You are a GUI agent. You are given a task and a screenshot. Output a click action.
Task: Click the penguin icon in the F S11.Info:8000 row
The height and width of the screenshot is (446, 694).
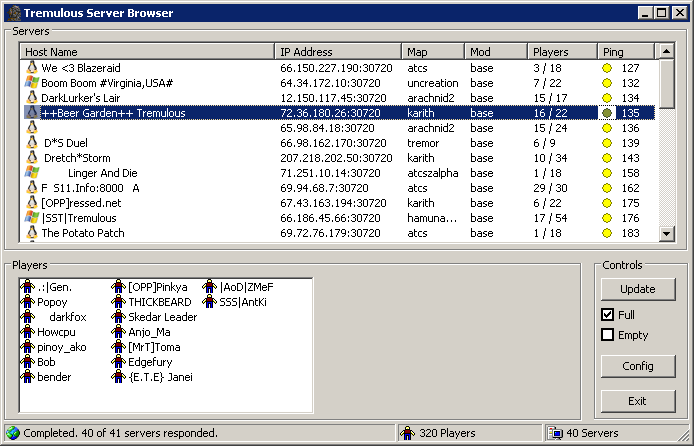31,188
